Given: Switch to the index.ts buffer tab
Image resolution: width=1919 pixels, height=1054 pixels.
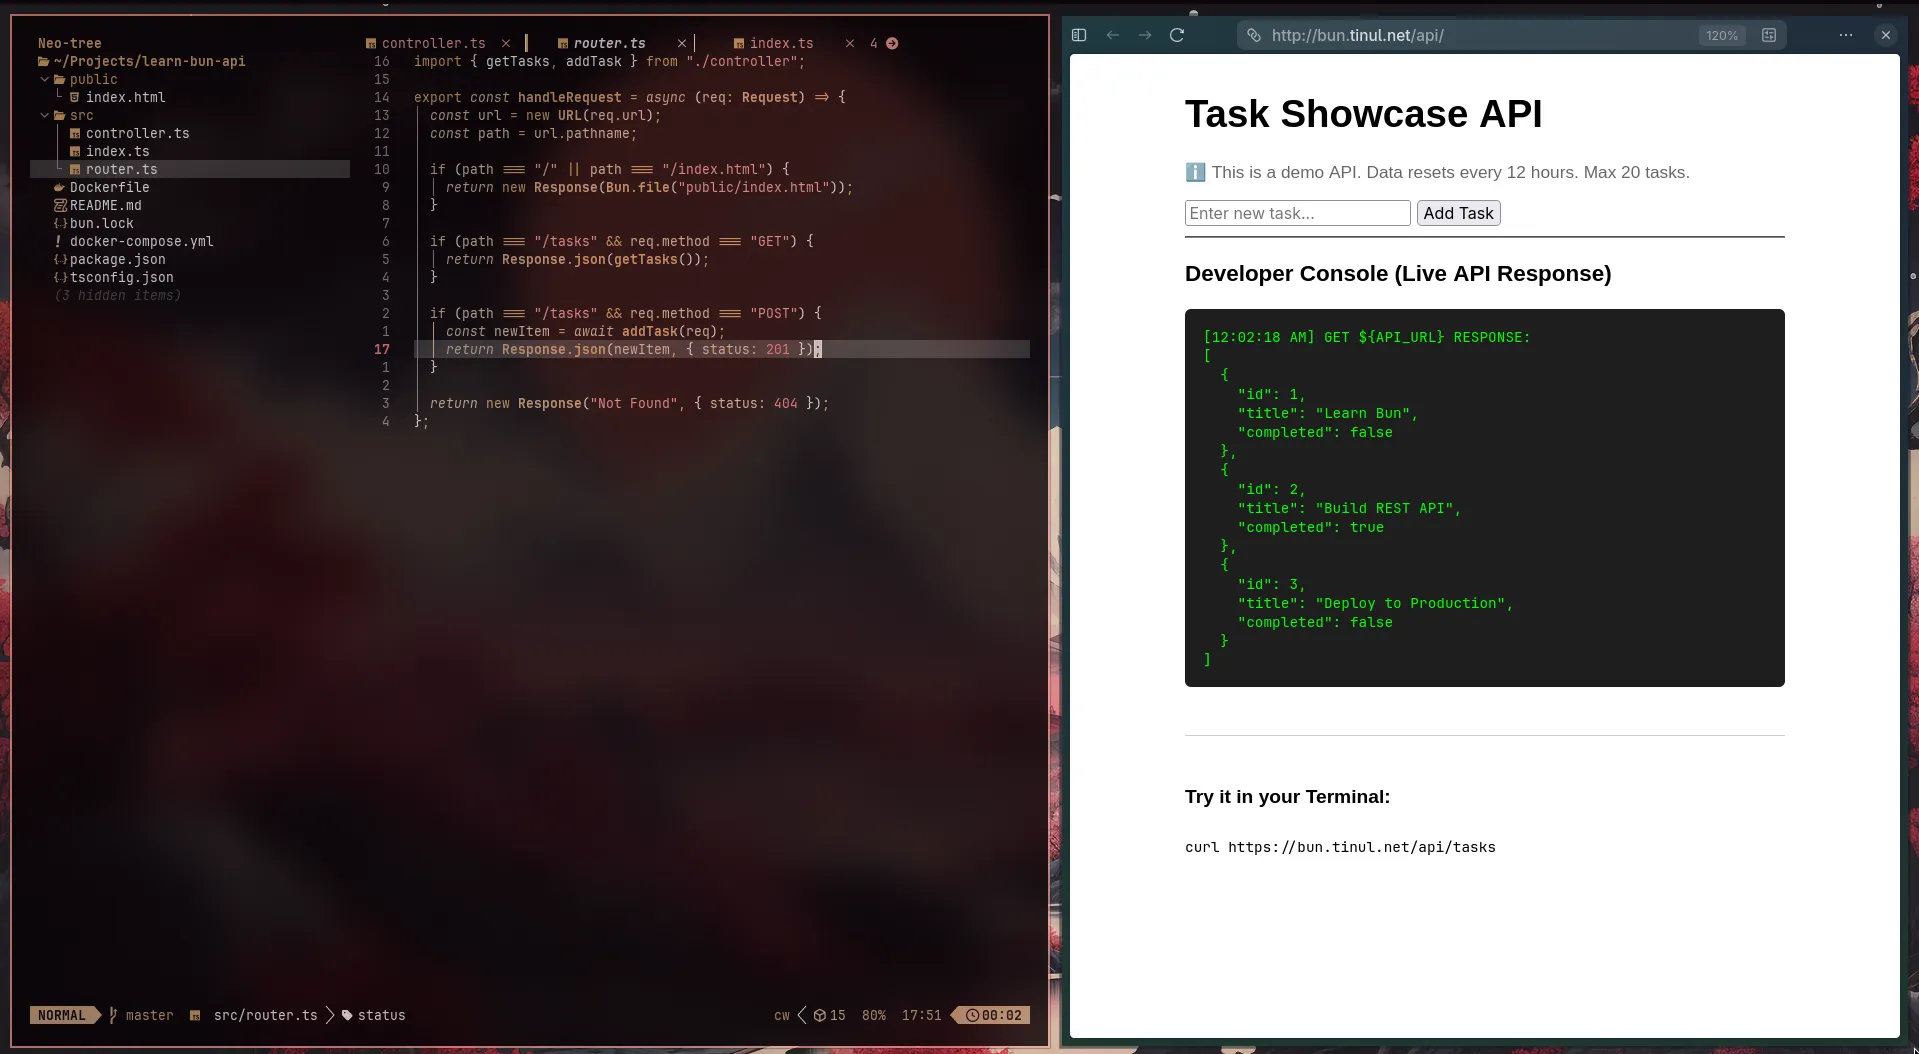Looking at the screenshot, I should pos(781,43).
